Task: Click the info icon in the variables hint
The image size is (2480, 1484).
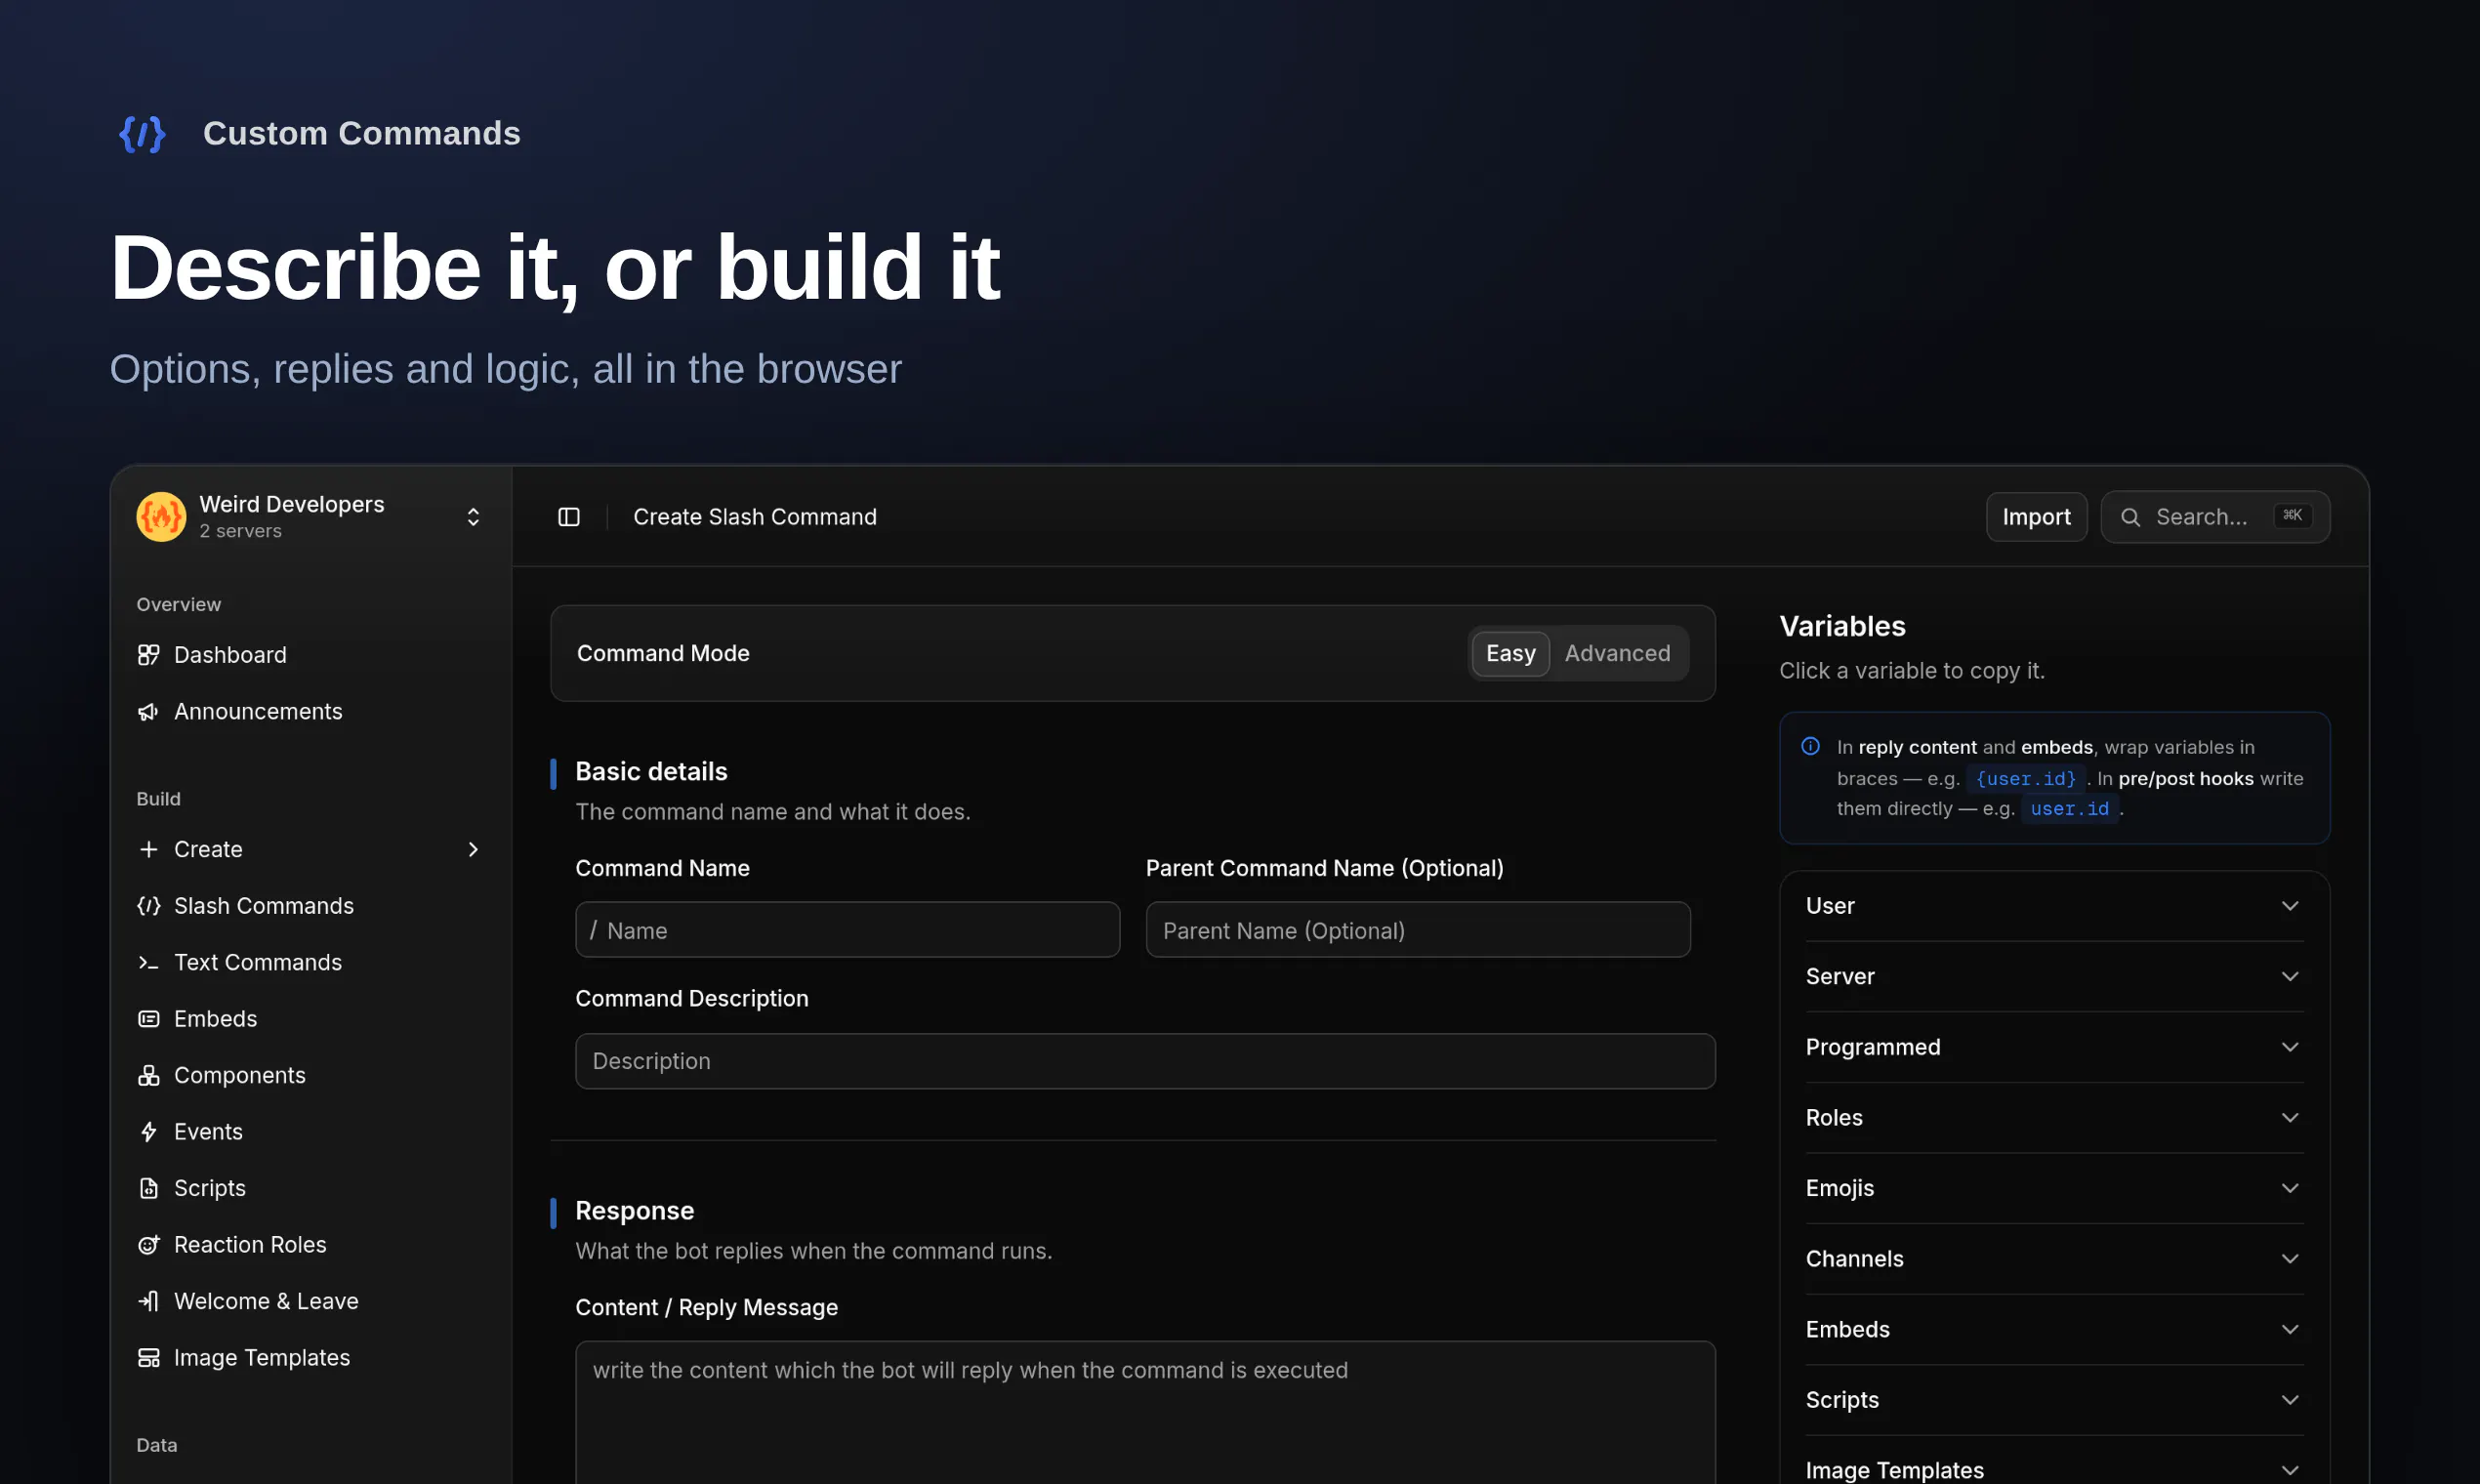Action: point(1810,746)
